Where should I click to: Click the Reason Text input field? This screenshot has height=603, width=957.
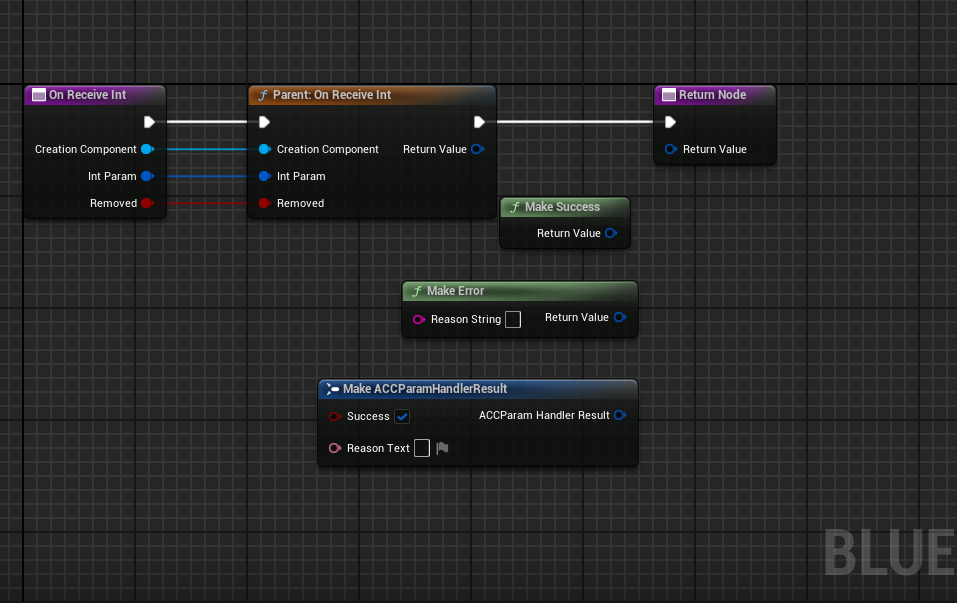421,448
